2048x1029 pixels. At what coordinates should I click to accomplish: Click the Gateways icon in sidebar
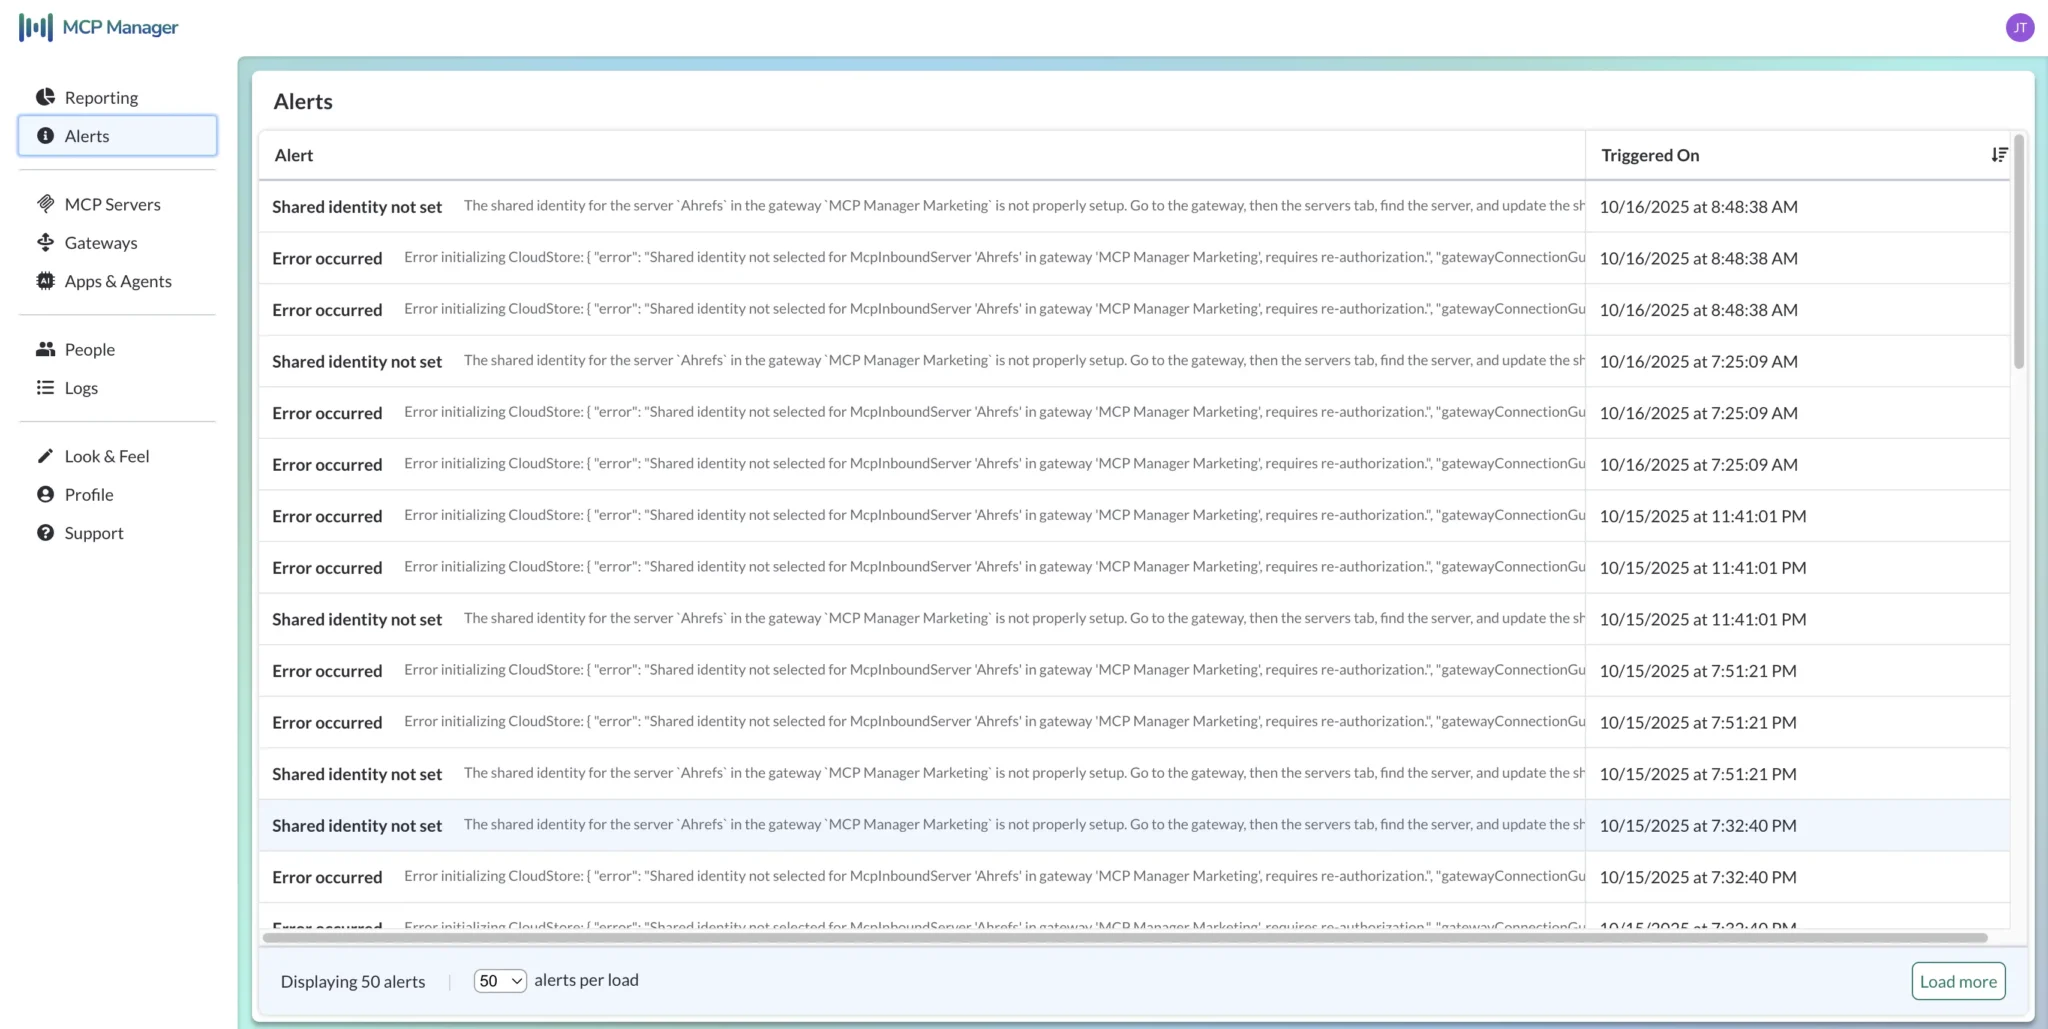coord(45,242)
